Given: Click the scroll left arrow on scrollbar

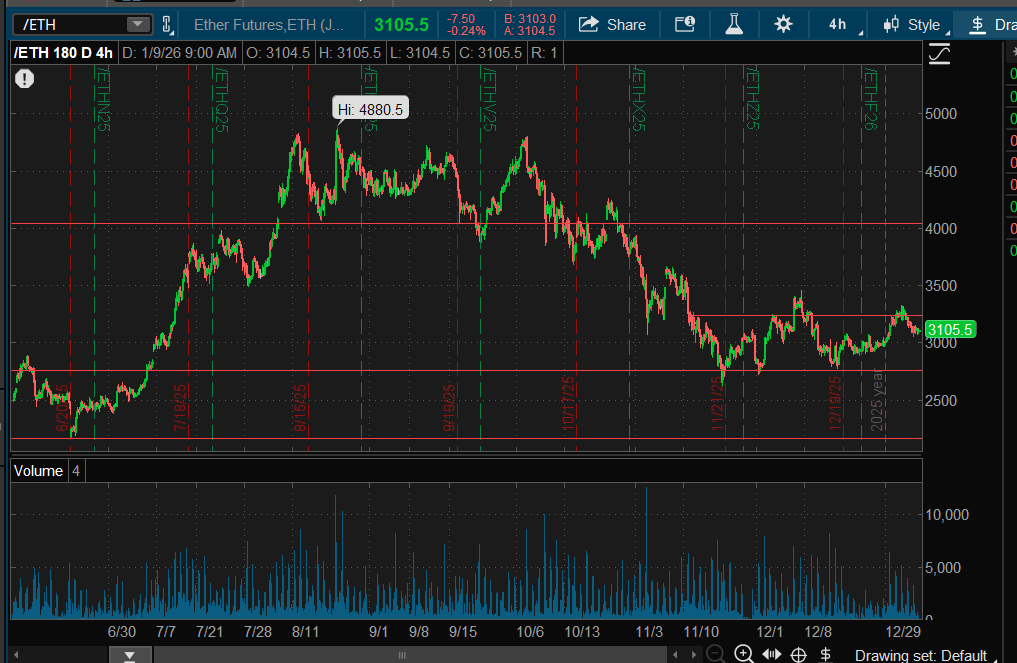Looking at the screenshot, I should [x=16, y=655].
